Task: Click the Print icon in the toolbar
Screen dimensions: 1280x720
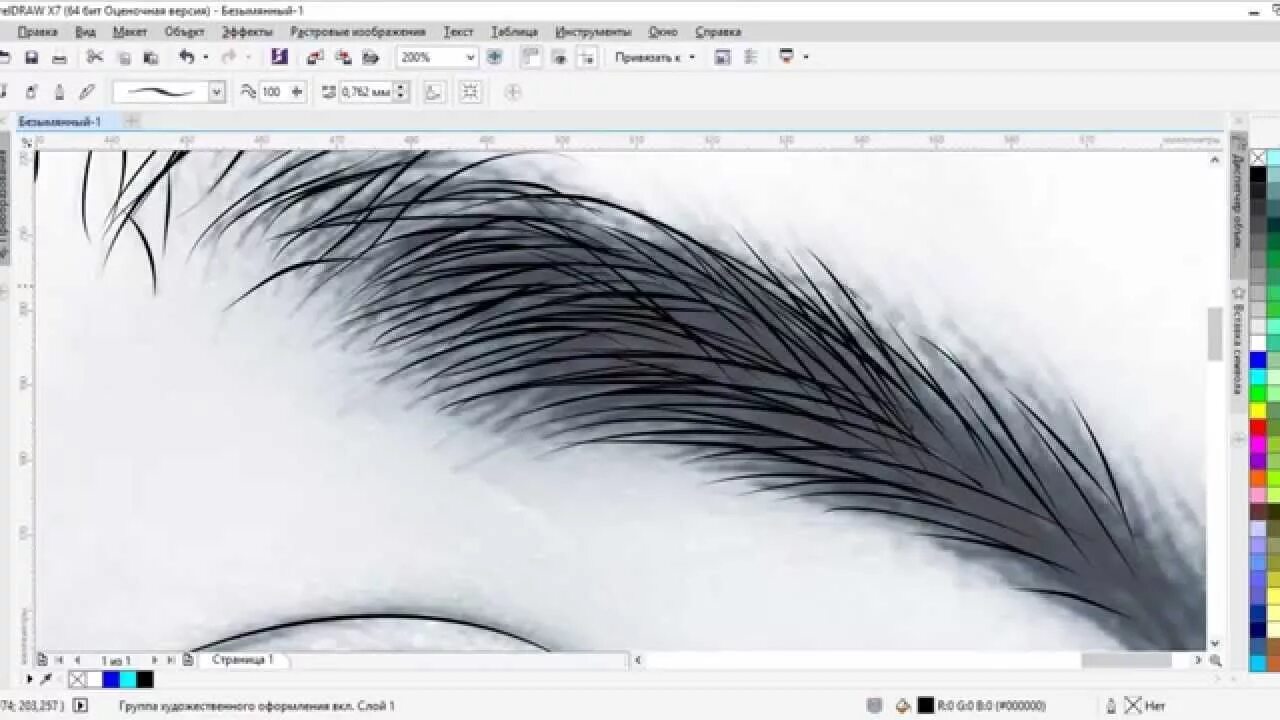Action: click(x=59, y=58)
